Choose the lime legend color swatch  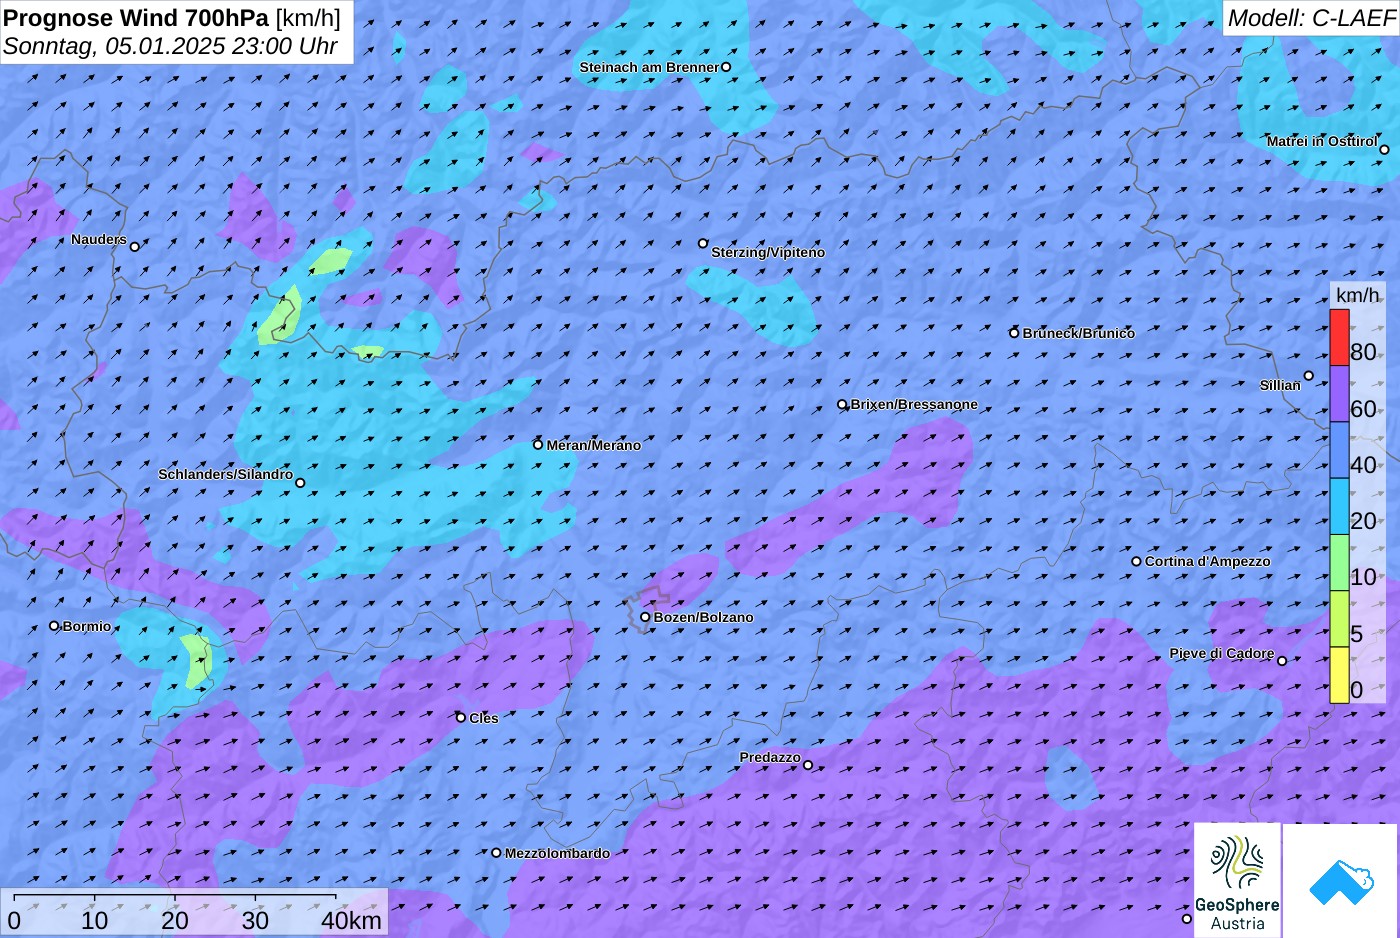pos(1339,619)
